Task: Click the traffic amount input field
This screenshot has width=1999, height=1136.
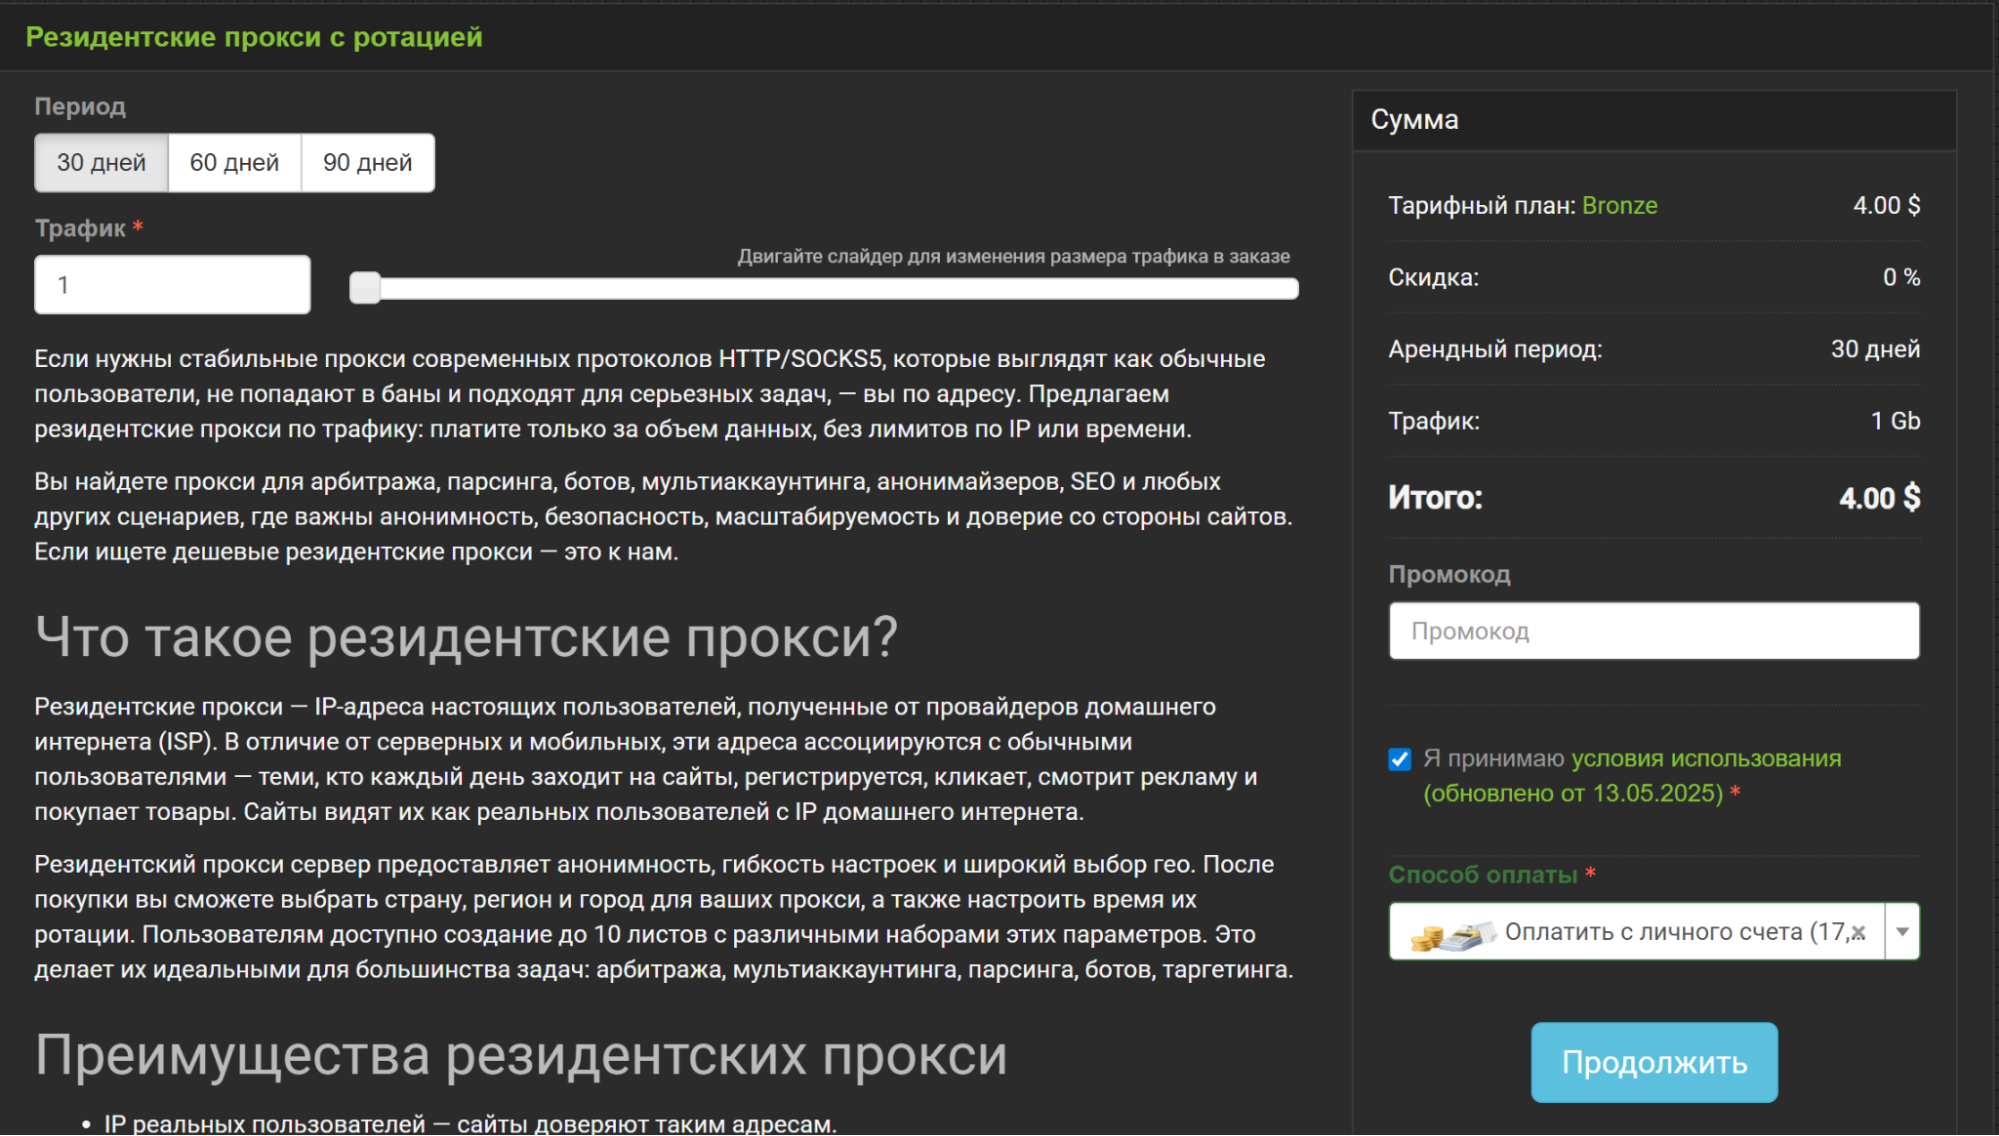Action: (x=171, y=284)
